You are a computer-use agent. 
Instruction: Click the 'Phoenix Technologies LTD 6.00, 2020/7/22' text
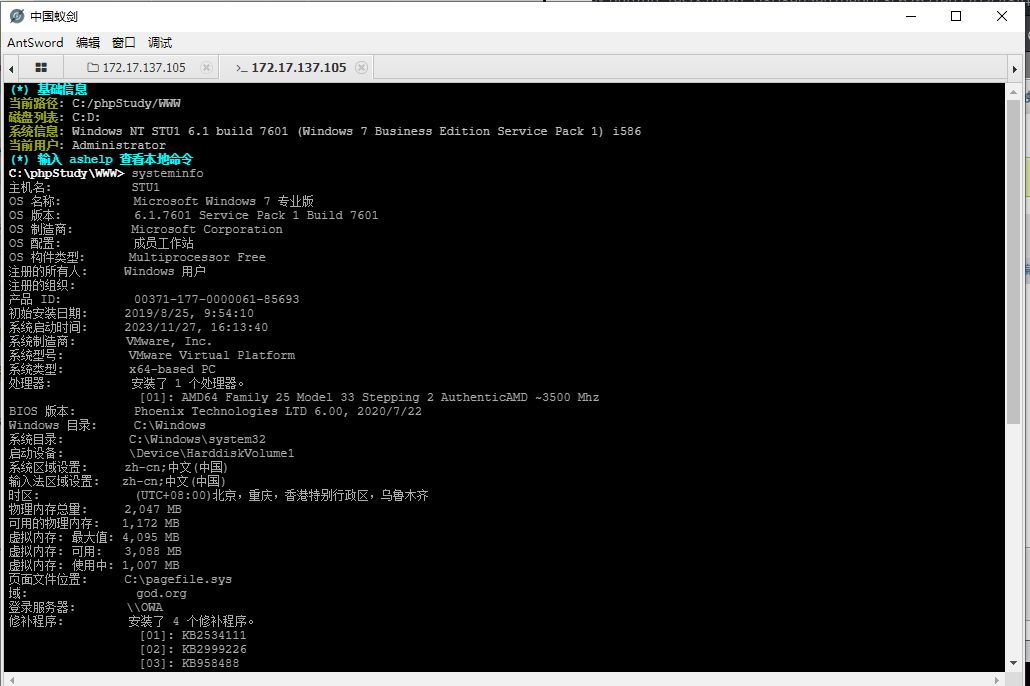[x=278, y=411]
